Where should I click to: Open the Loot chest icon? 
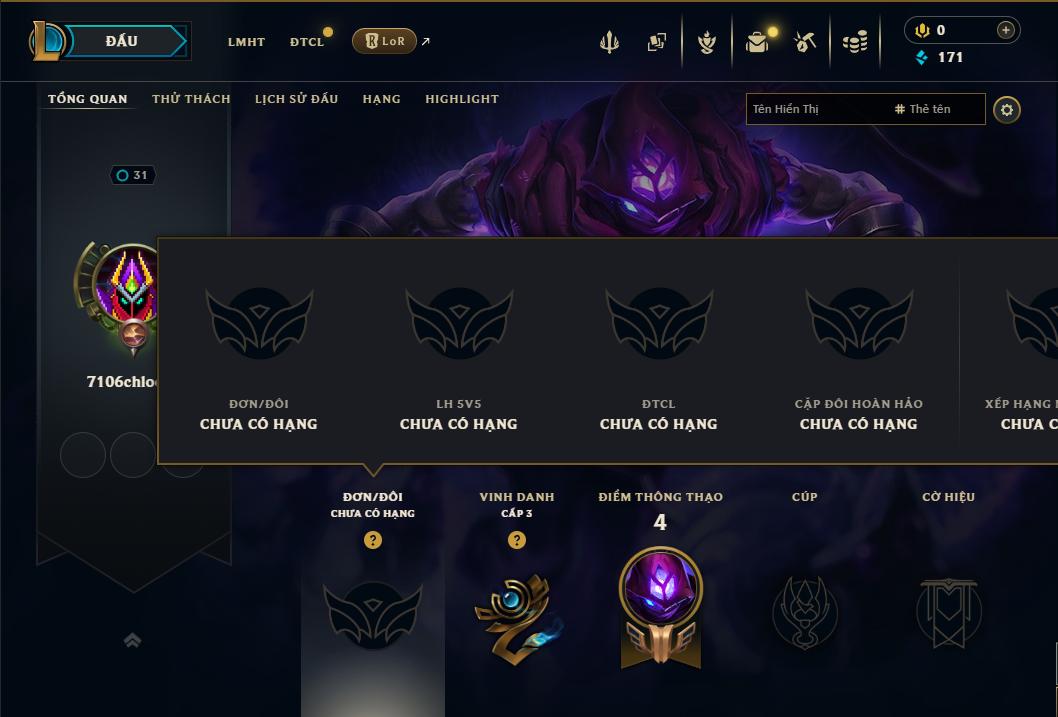(x=757, y=42)
